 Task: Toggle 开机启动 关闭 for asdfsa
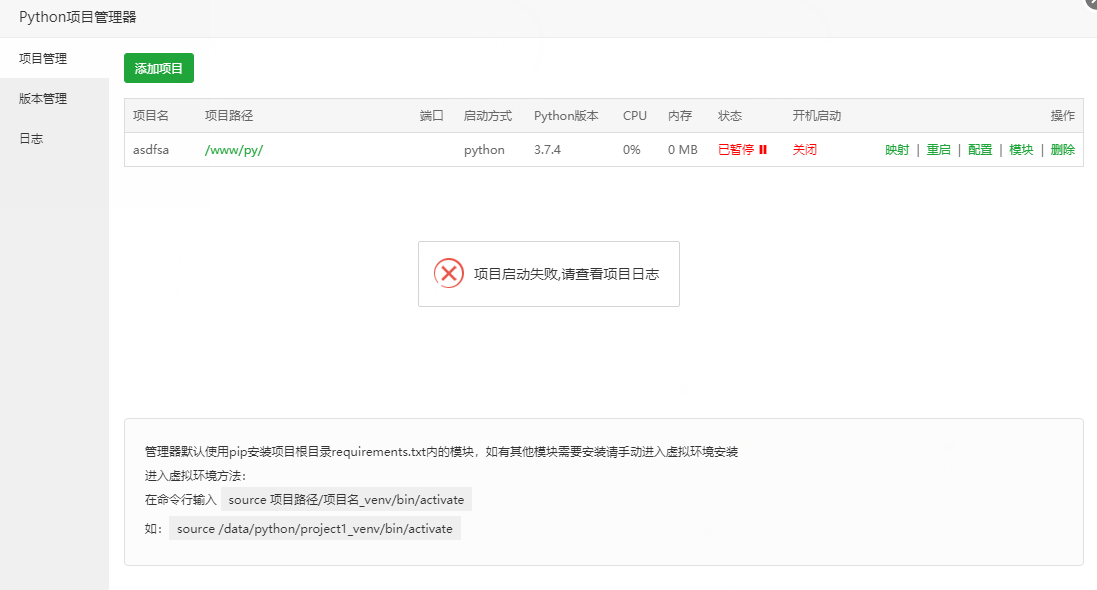tap(805, 150)
